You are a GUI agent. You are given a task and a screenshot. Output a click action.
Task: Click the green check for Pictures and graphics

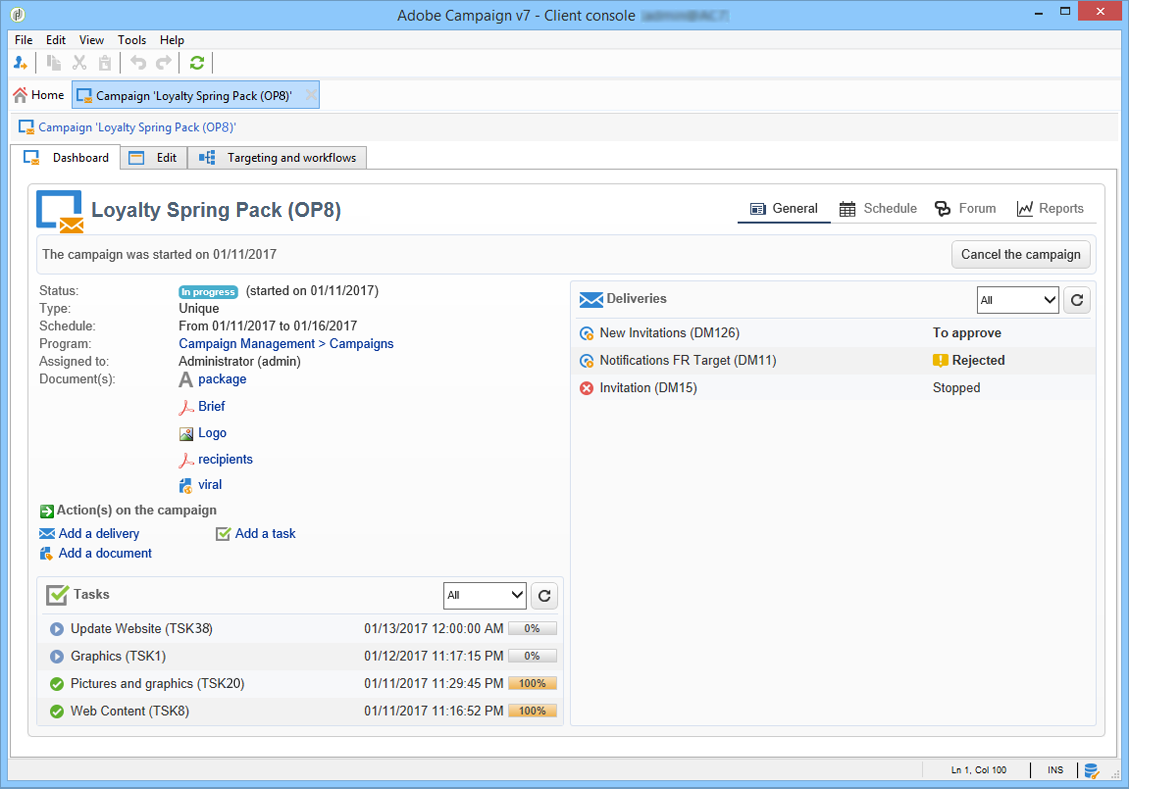[57, 684]
